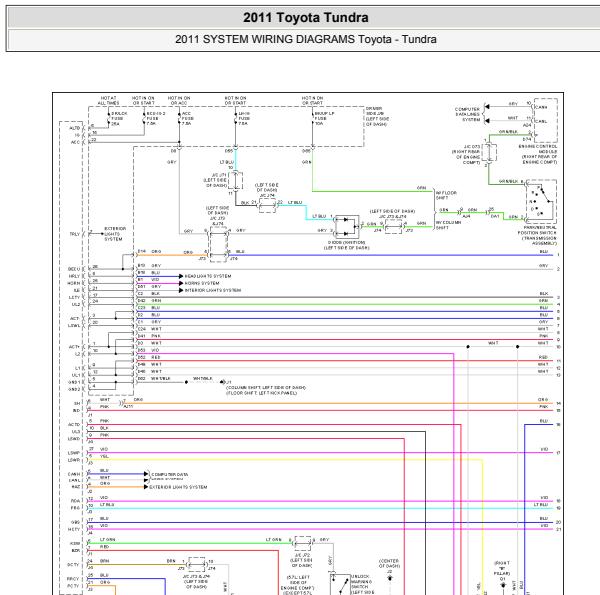Click the '(CENTER OF DASH)' ground label

(x=389, y=563)
